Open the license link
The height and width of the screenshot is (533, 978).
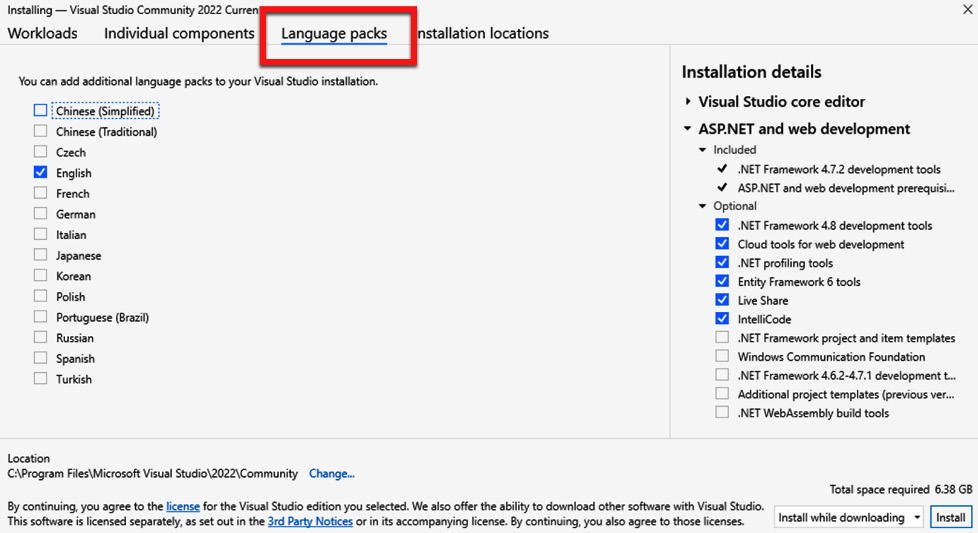tap(183, 506)
